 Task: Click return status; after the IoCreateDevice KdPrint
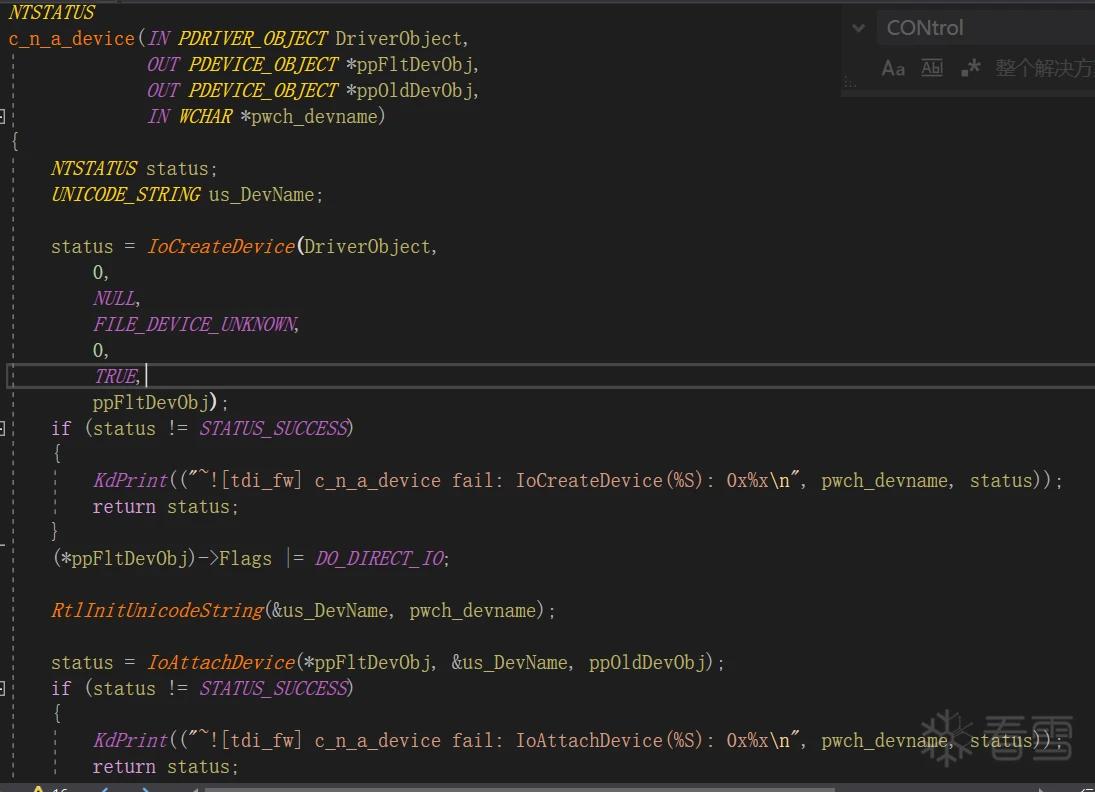tap(166, 506)
